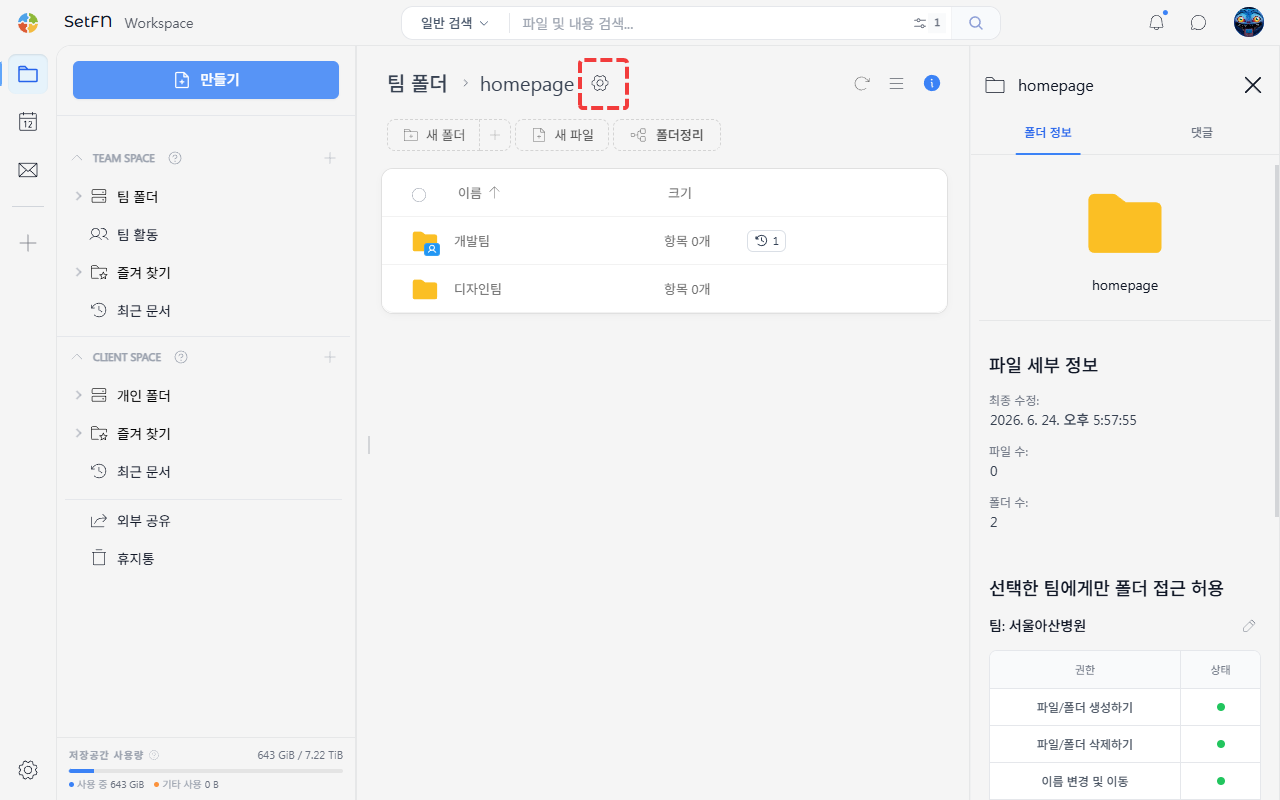Open CLIENT SPACE 최근 문서
This screenshot has height=800, width=1280.
[x=143, y=472]
